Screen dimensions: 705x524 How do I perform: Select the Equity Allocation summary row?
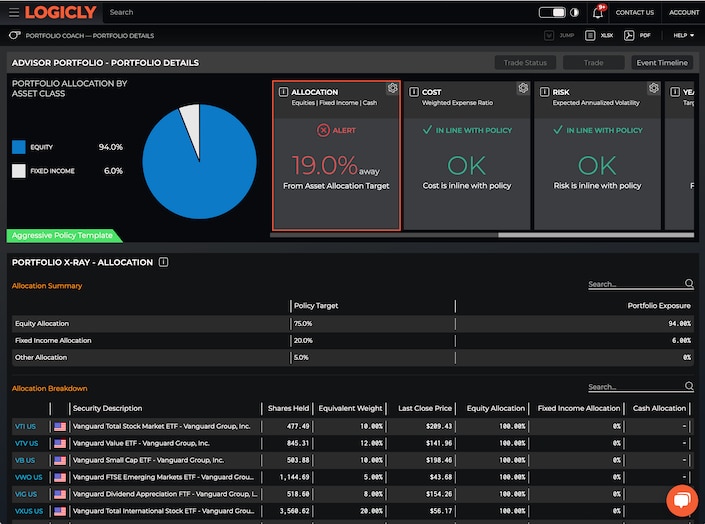[x=353, y=323]
